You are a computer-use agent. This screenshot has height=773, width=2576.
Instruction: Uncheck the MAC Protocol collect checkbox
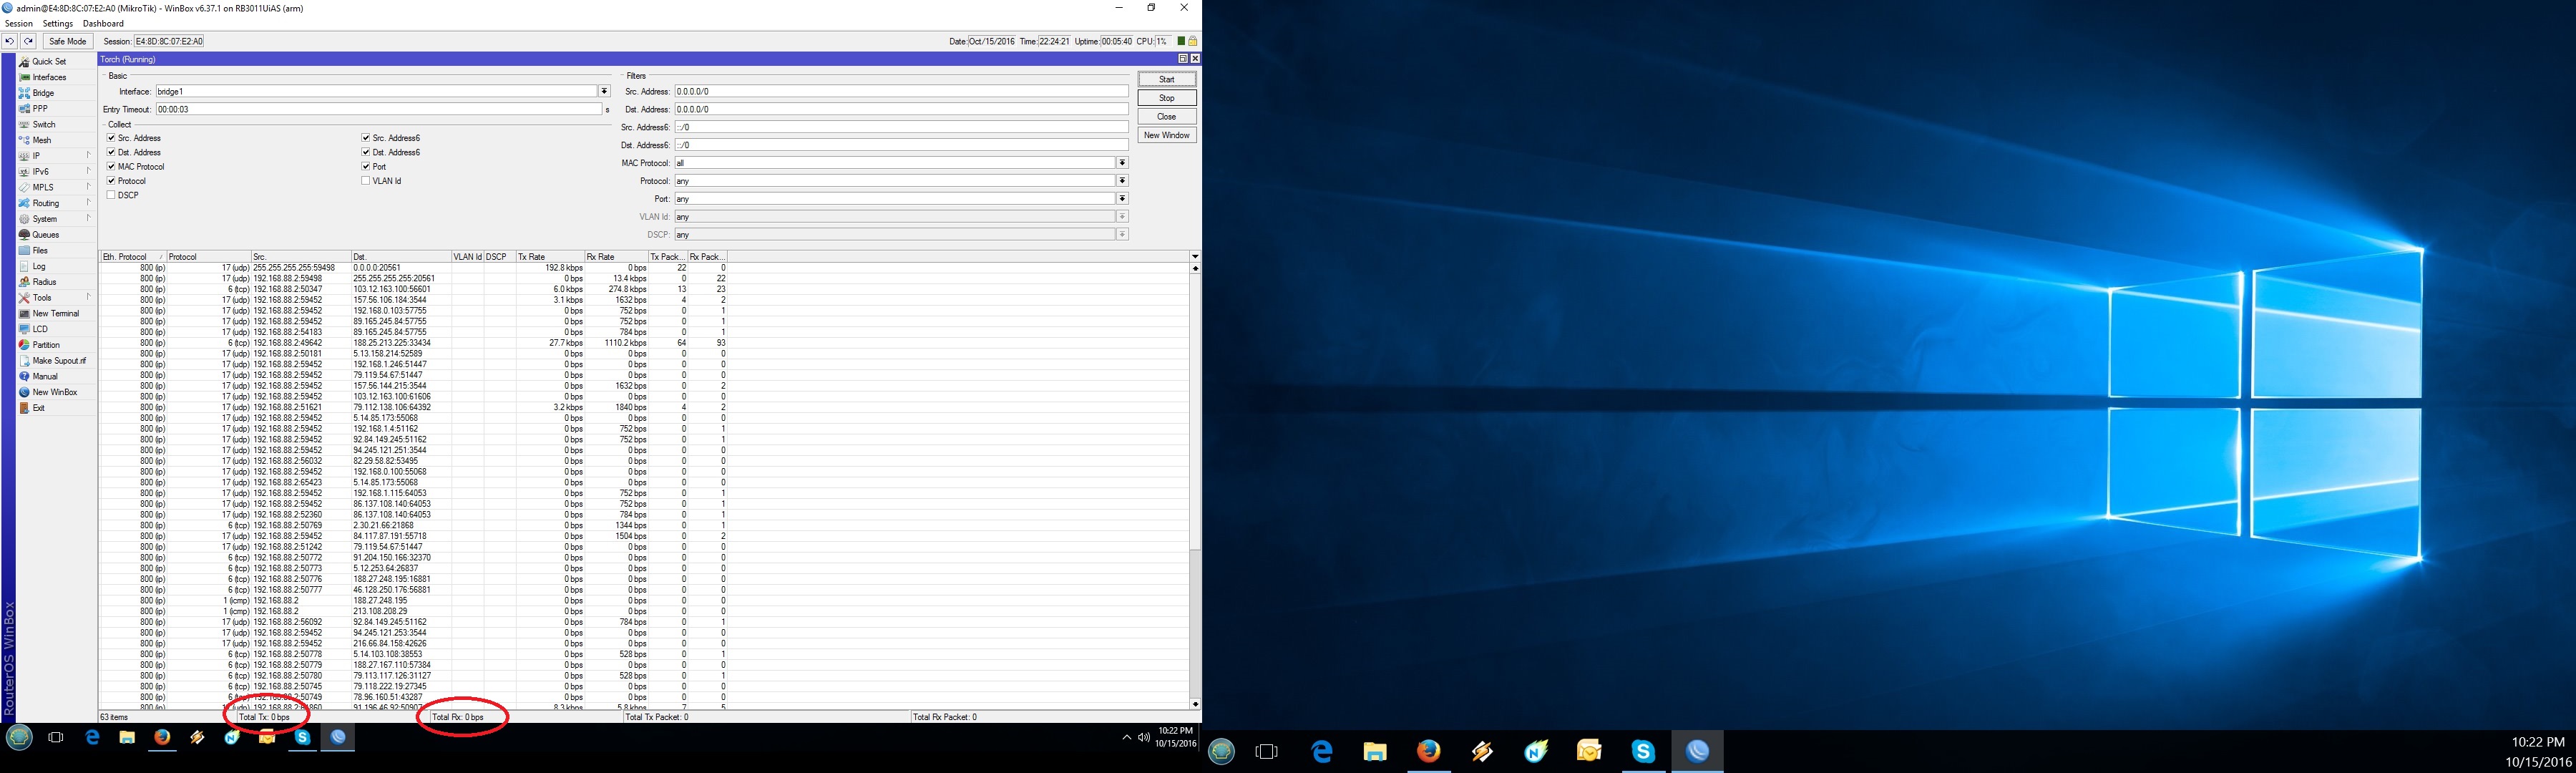tap(111, 167)
